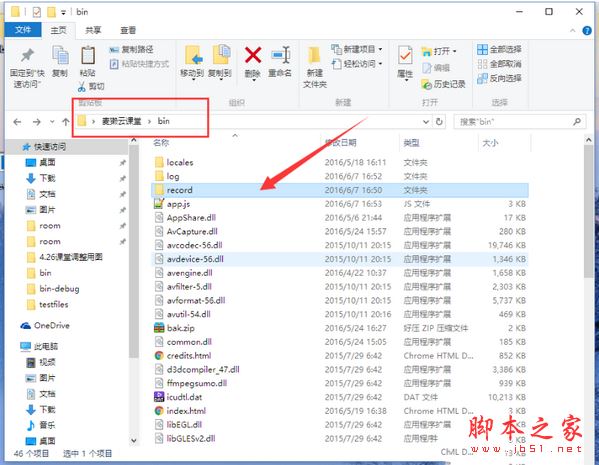Open the Move to (移动到) menu
Screen dimensions: 599x465
[192, 62]
